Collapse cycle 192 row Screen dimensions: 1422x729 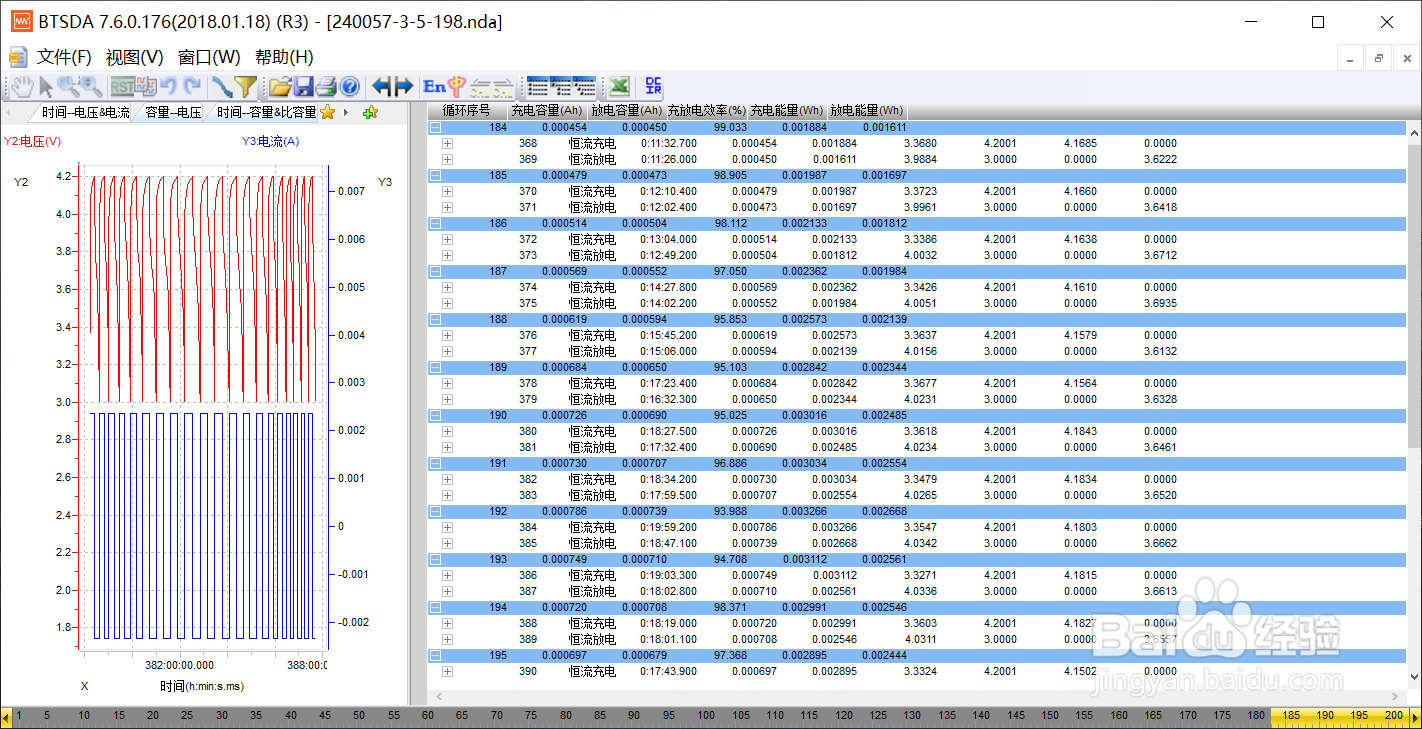pyautogui.click(x=435, y=511)
